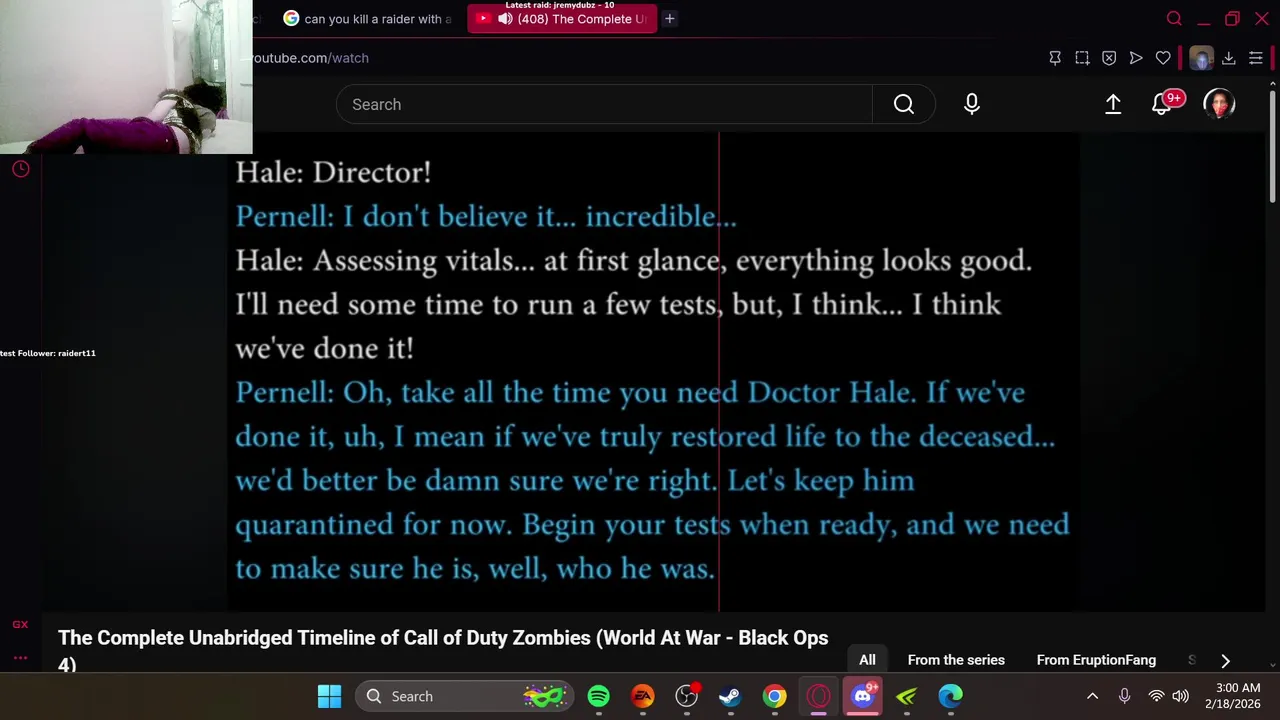Mute the tab with the speaker icon
The height and width of the screenshot is (720, 1280).
pos(505,19)
